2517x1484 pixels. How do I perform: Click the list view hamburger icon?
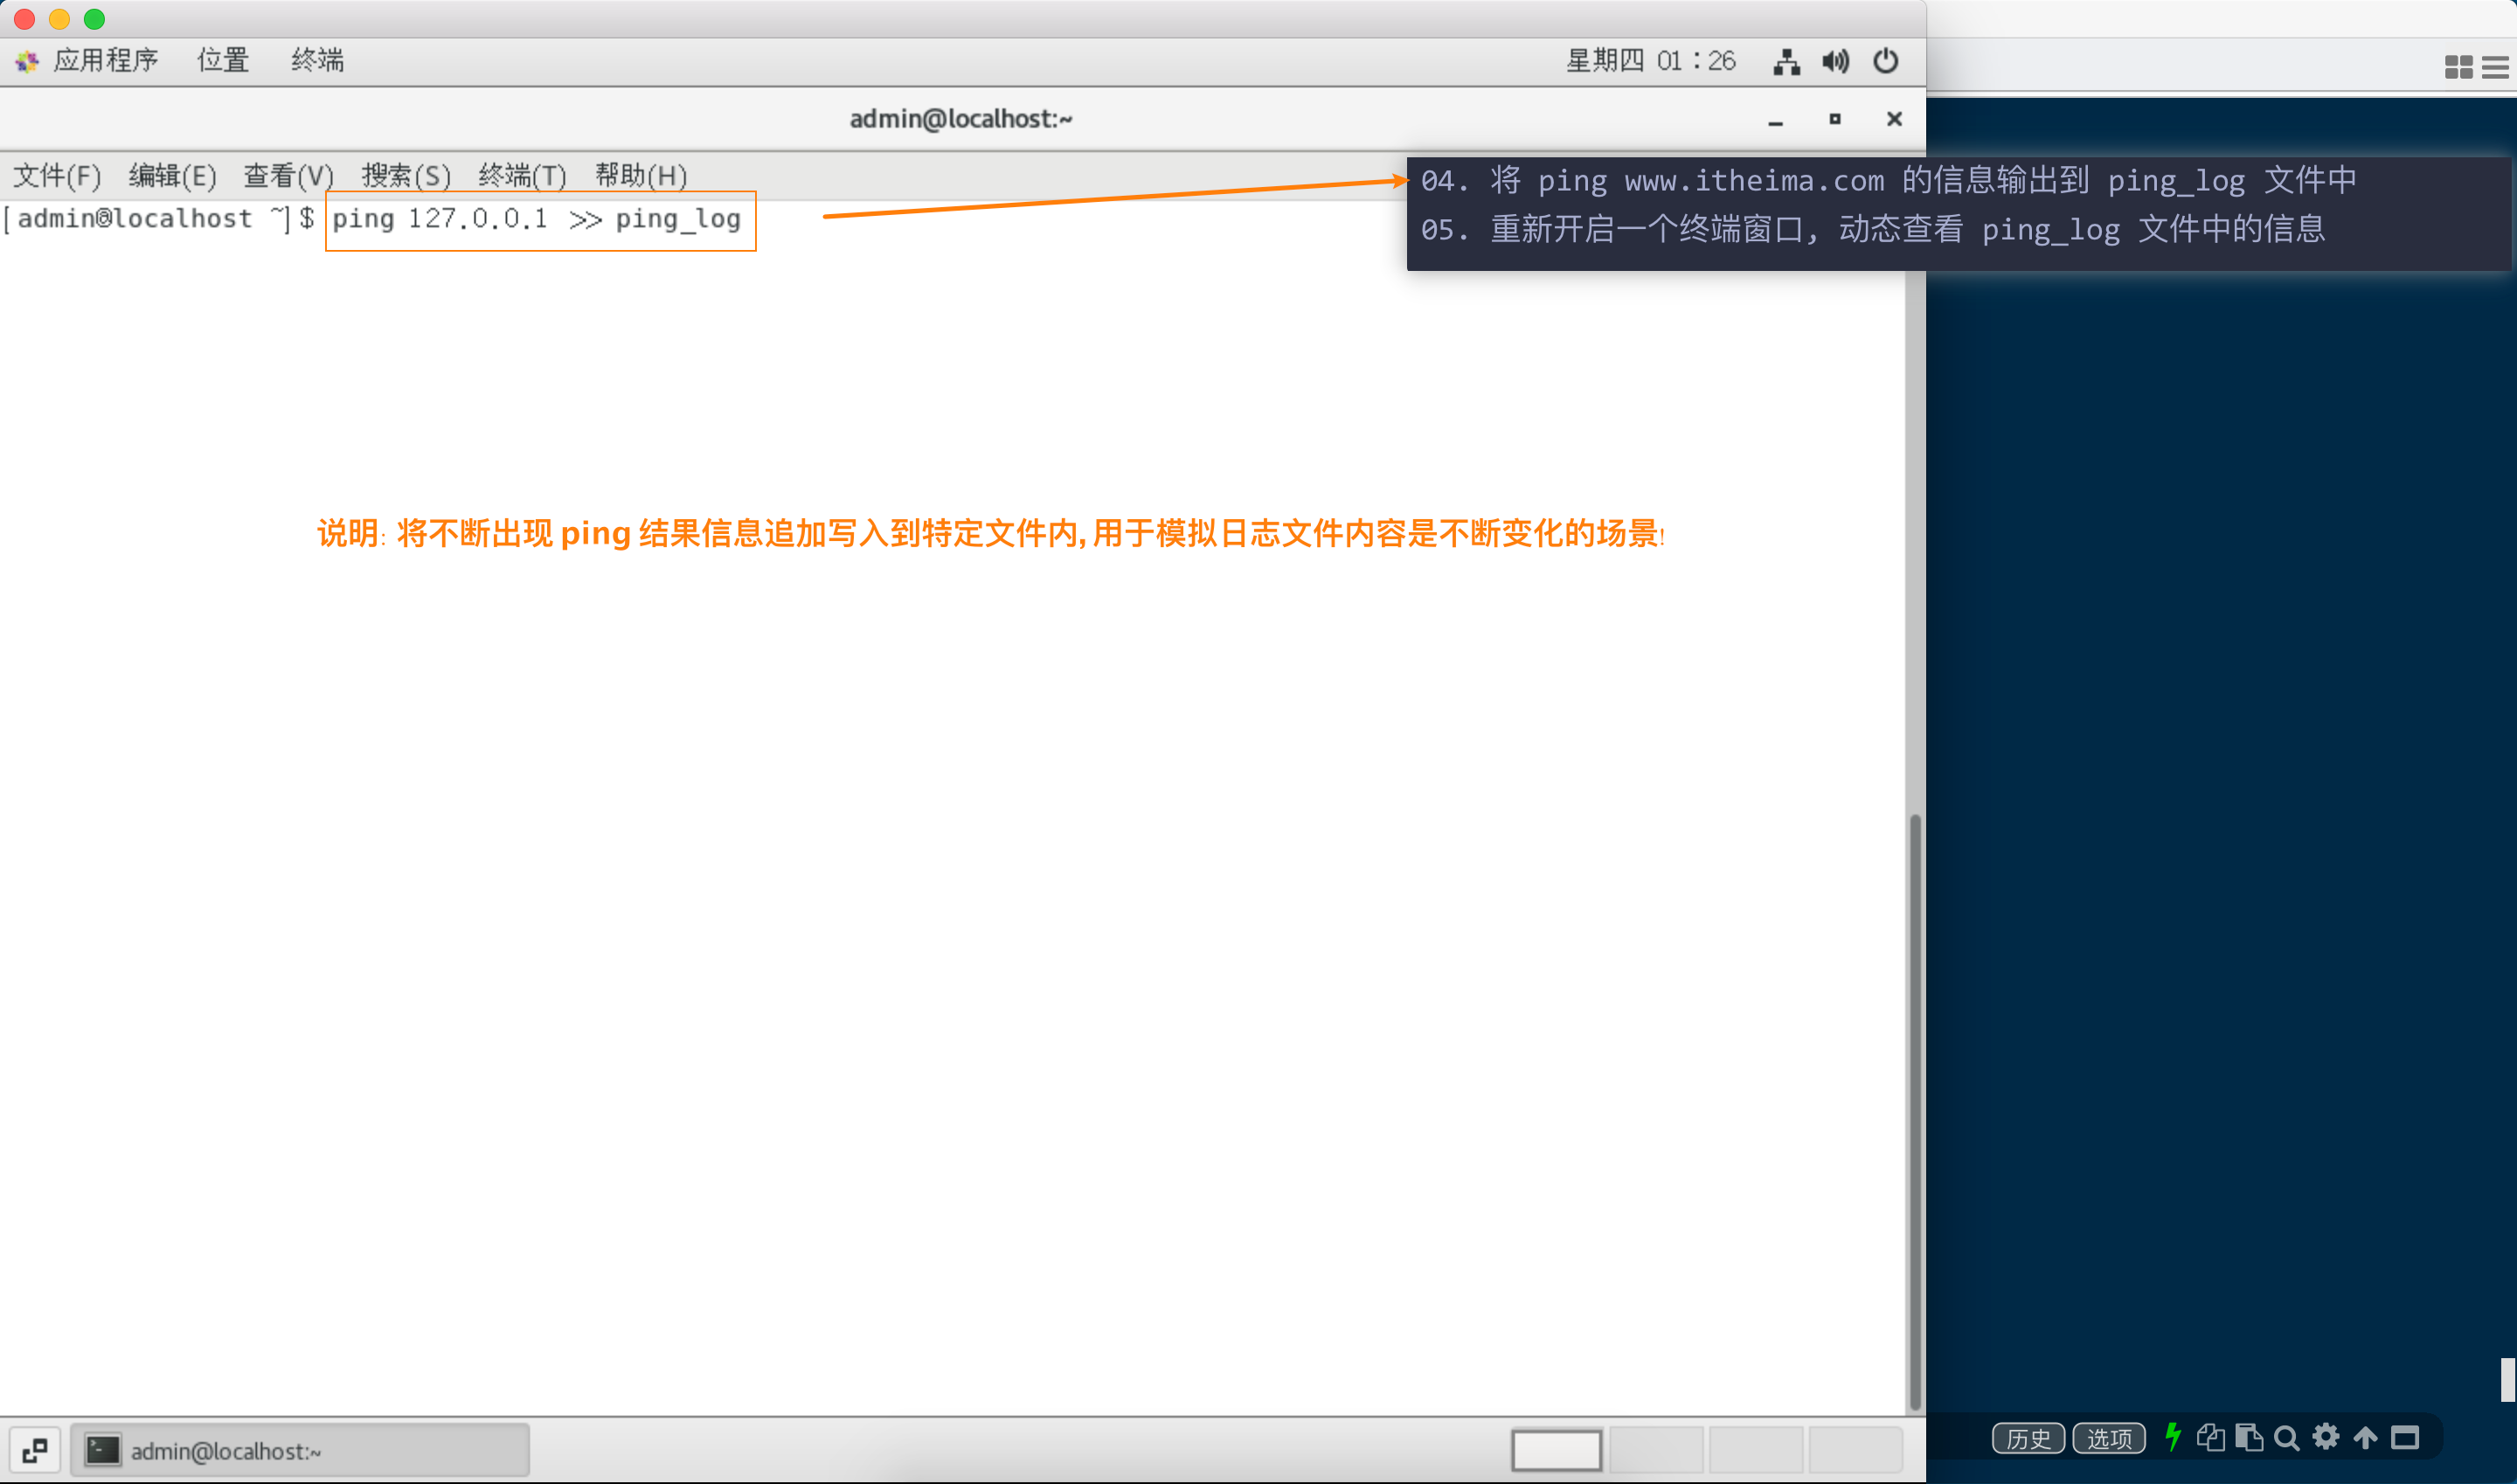[x=2495, y=67]
